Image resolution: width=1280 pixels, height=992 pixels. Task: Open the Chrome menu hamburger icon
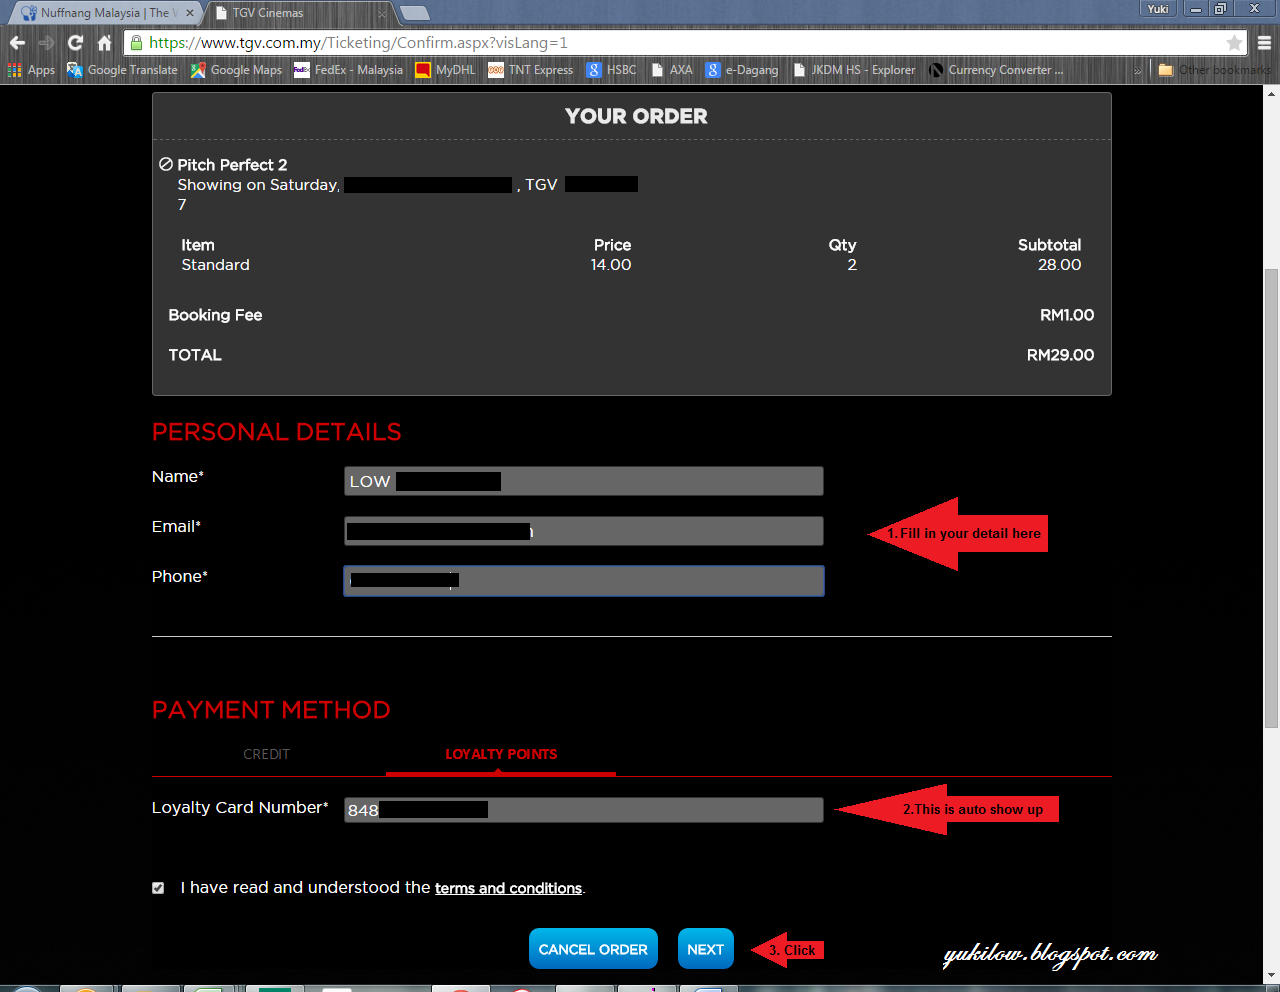tap(1264, 43)
